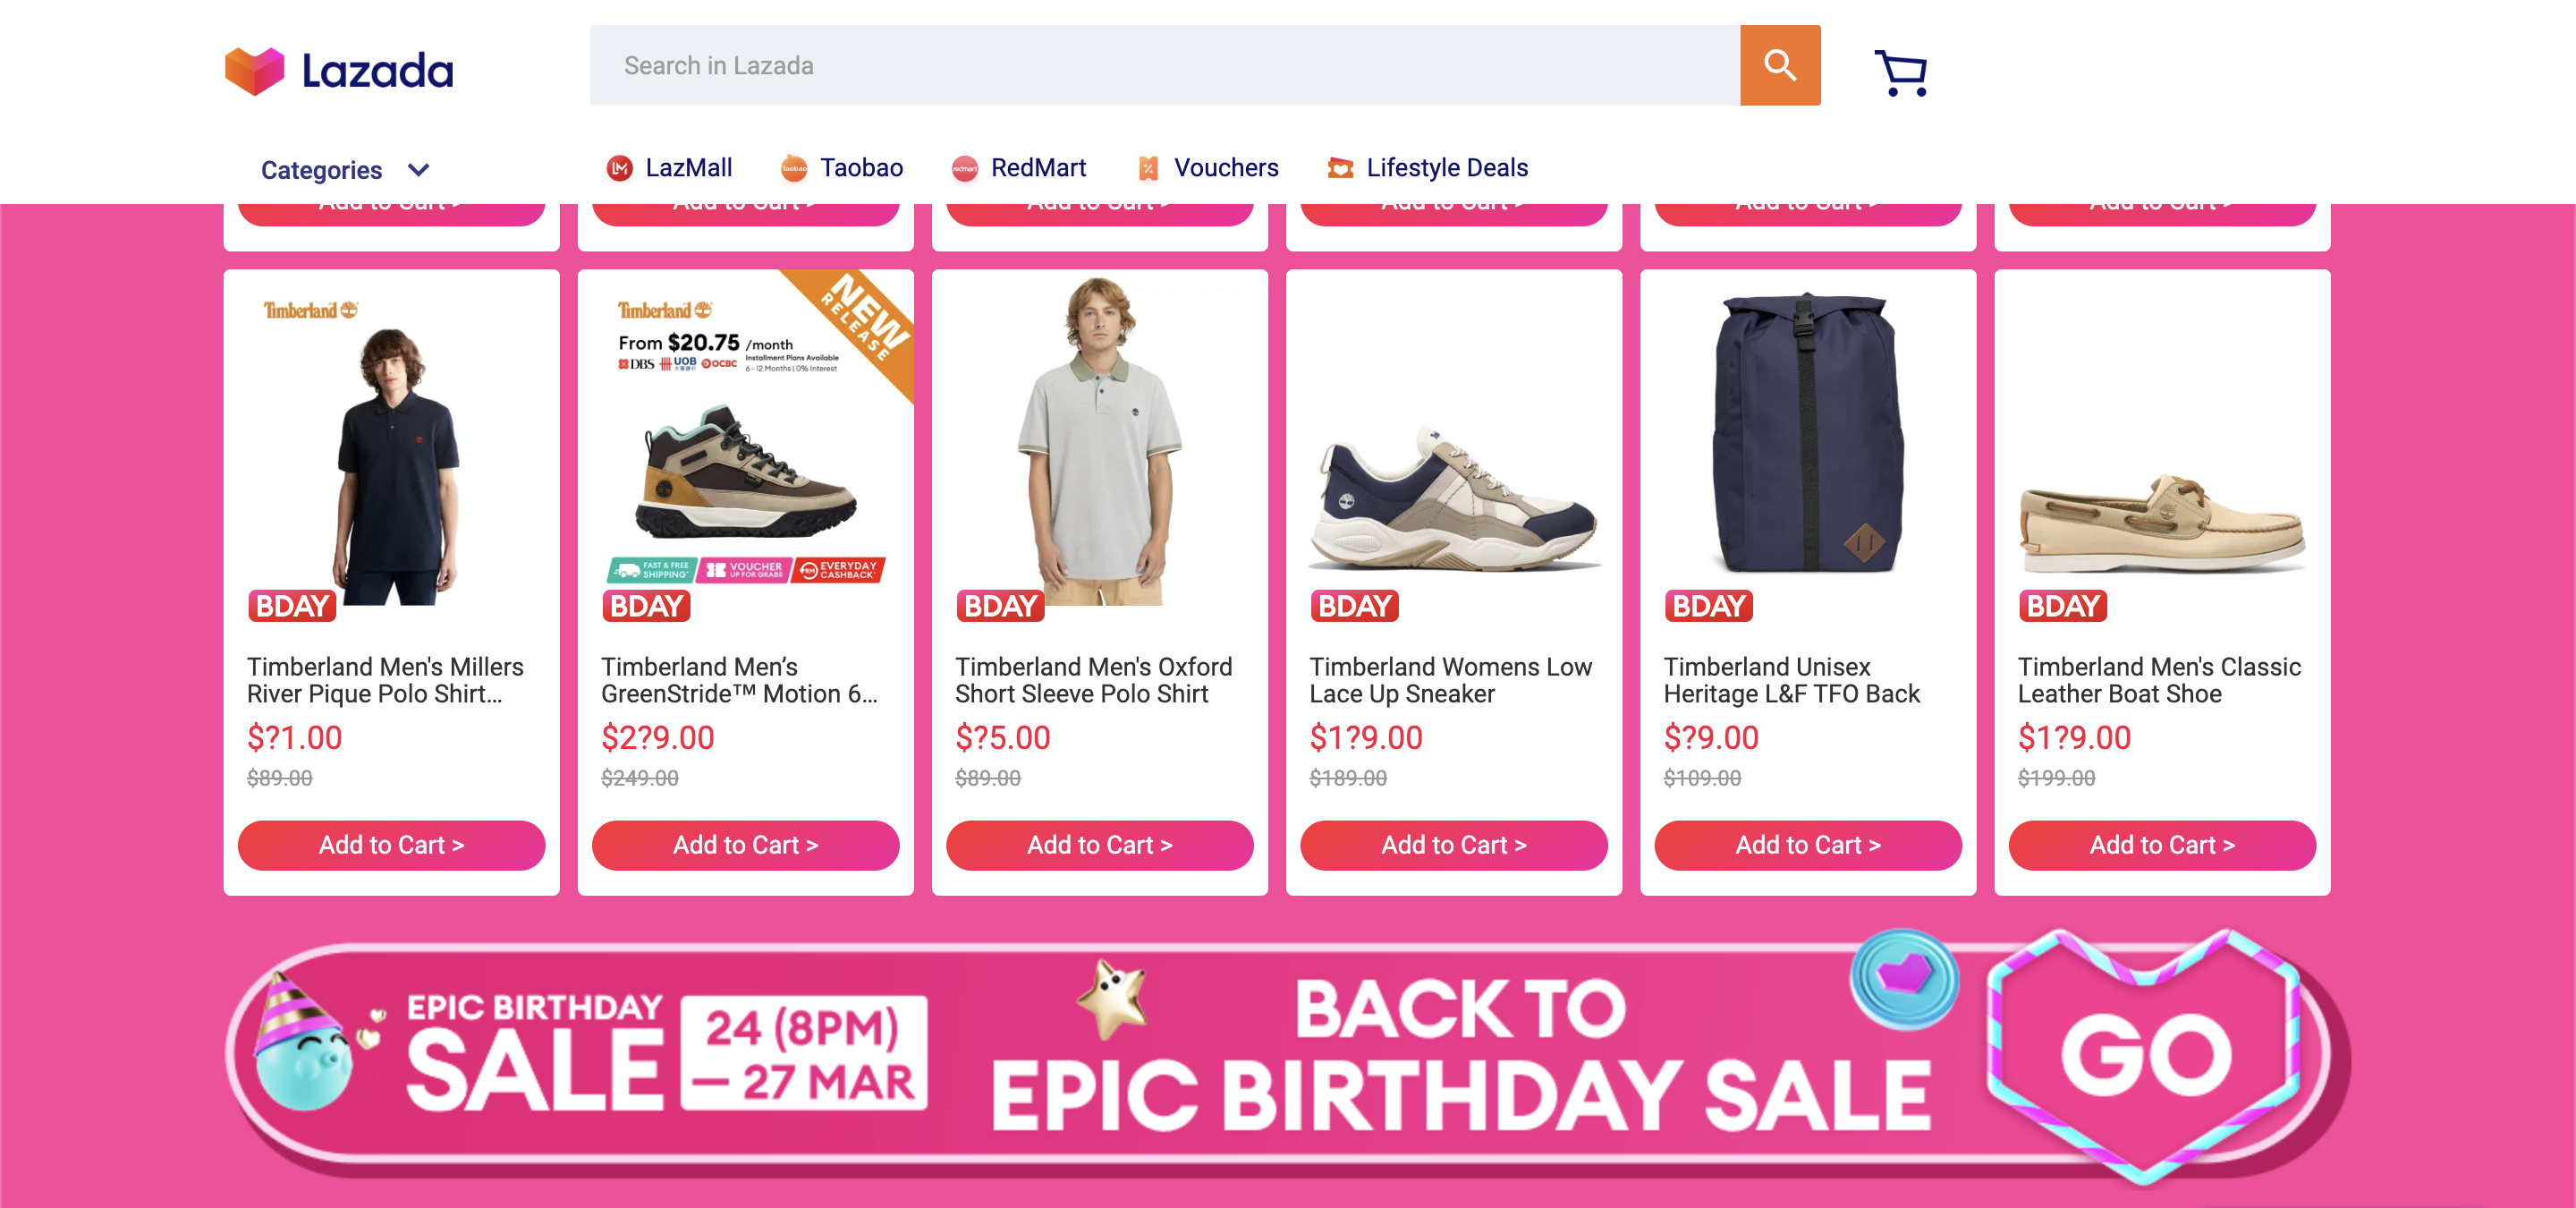Click the GreenStride Motion 6 boot image
This screenshot has width=2576, height=1208.
click(745, 470)
